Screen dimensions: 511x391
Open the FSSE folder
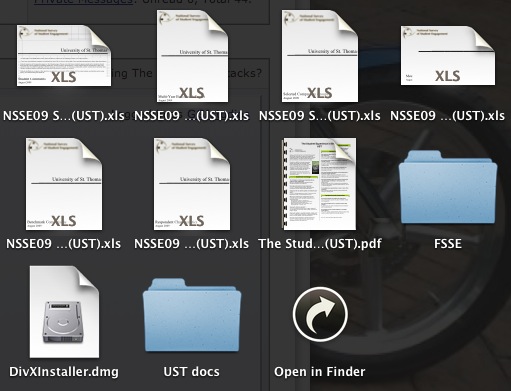coord(448,187)
